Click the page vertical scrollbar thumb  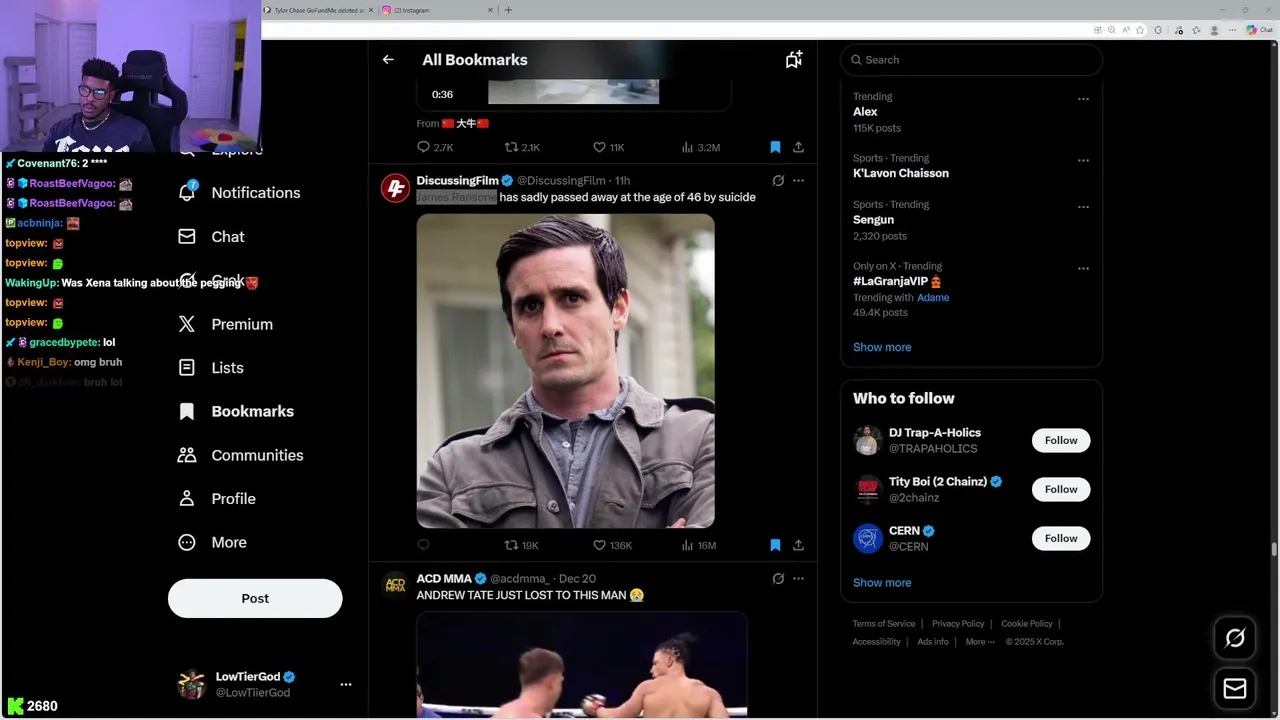(1274, 548)
